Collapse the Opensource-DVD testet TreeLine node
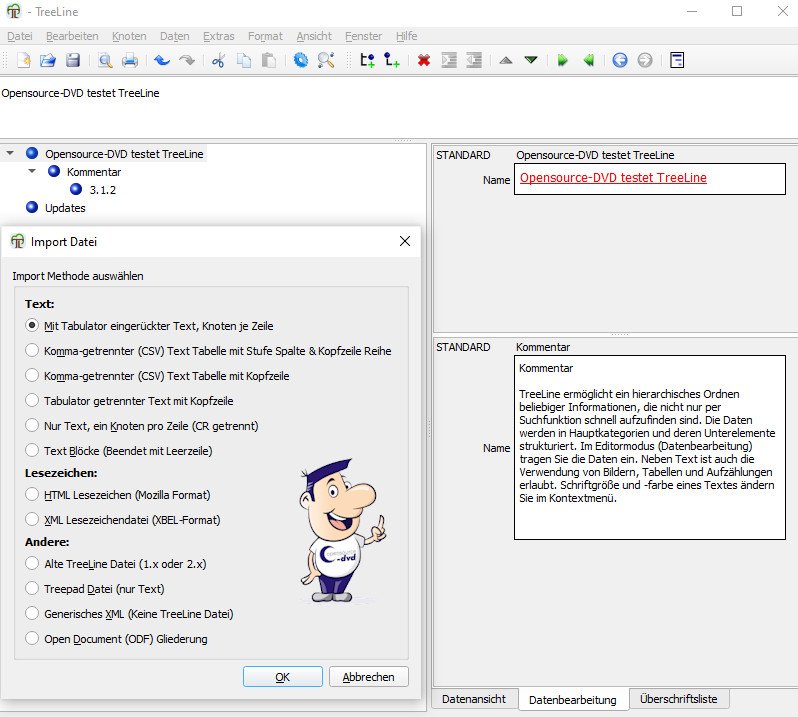Screen dimensions: 798x717 point(10,154)
